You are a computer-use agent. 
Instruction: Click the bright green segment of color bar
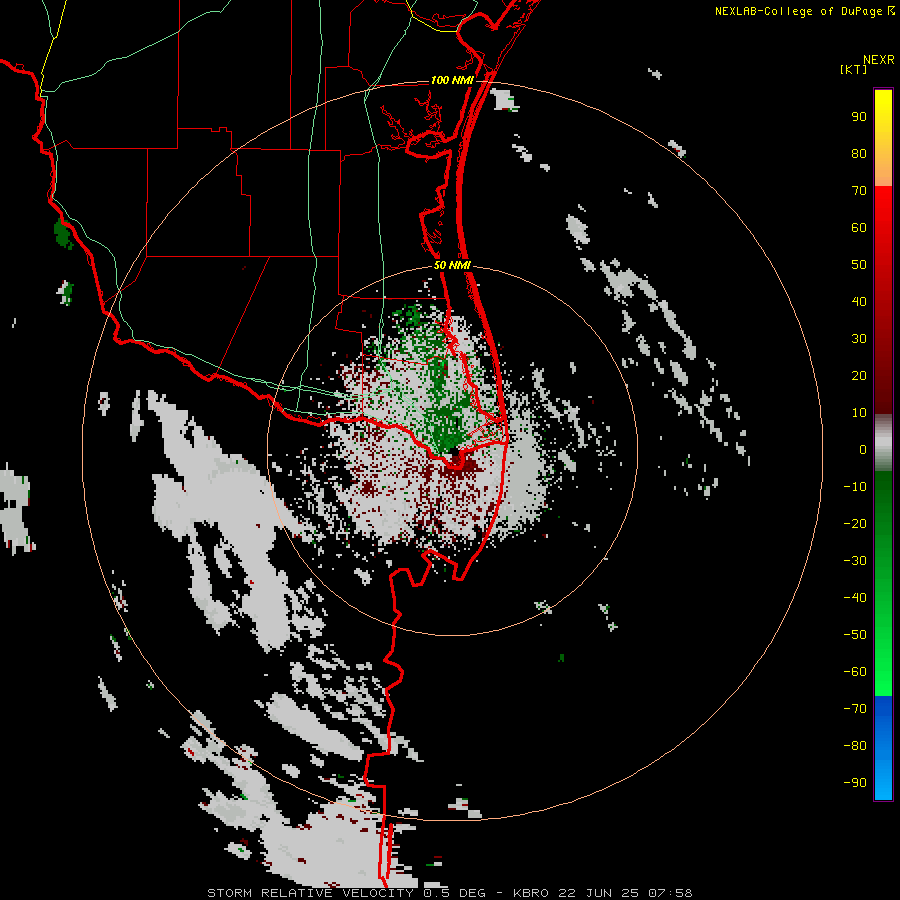(x=883, y=584)
